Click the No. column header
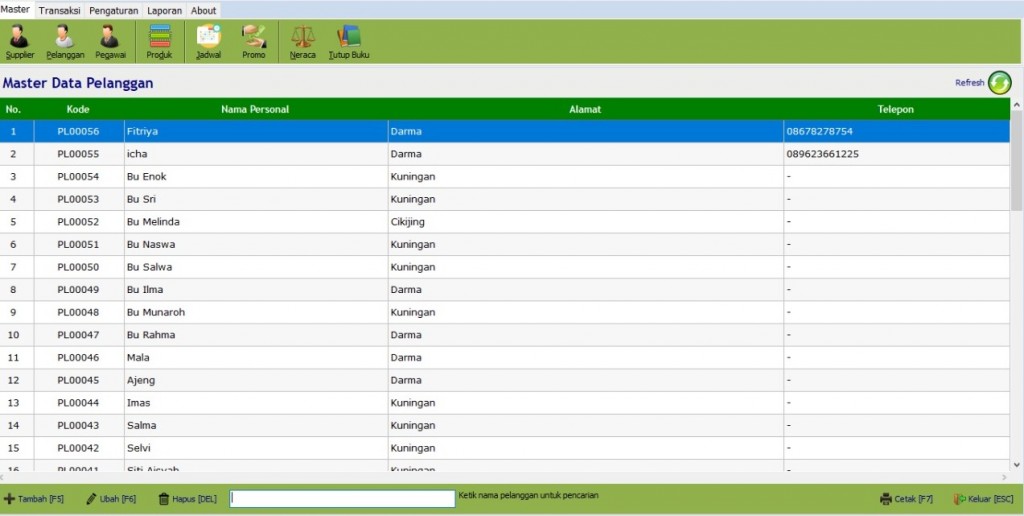 click(13, 109)
